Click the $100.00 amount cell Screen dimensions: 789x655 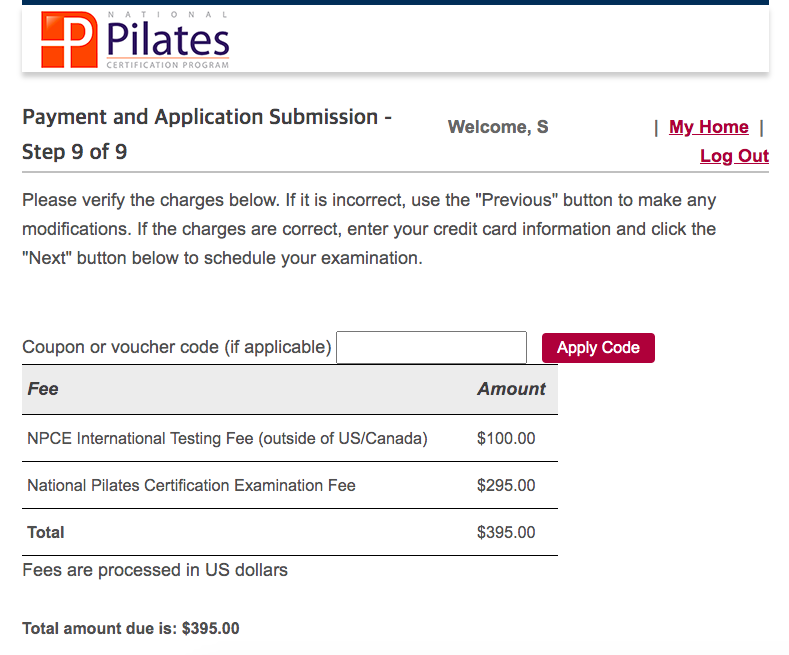(506, 438)
